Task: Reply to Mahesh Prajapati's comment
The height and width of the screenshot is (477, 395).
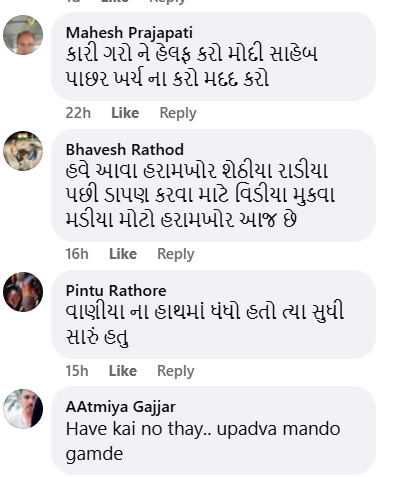Action: click(x=178, y=113)
